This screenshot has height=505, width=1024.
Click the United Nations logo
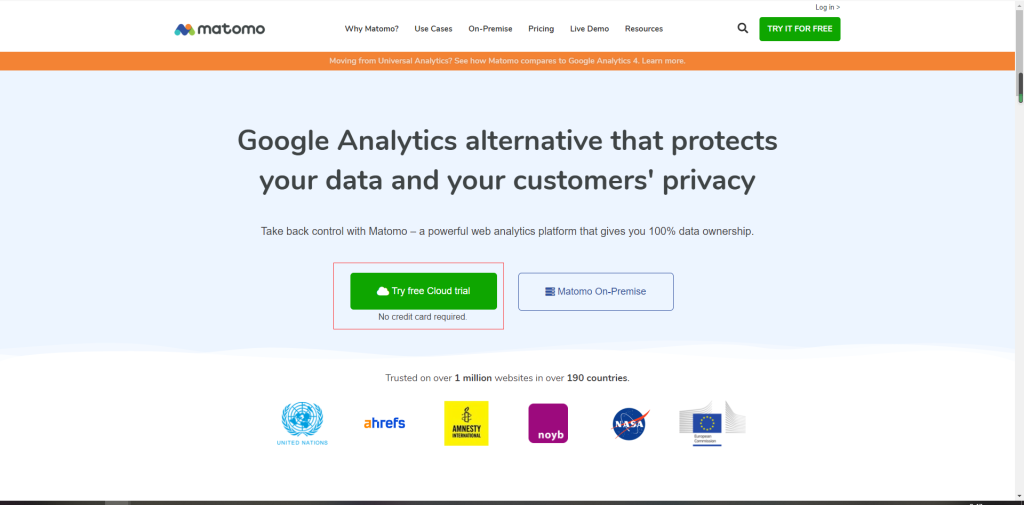302,424
